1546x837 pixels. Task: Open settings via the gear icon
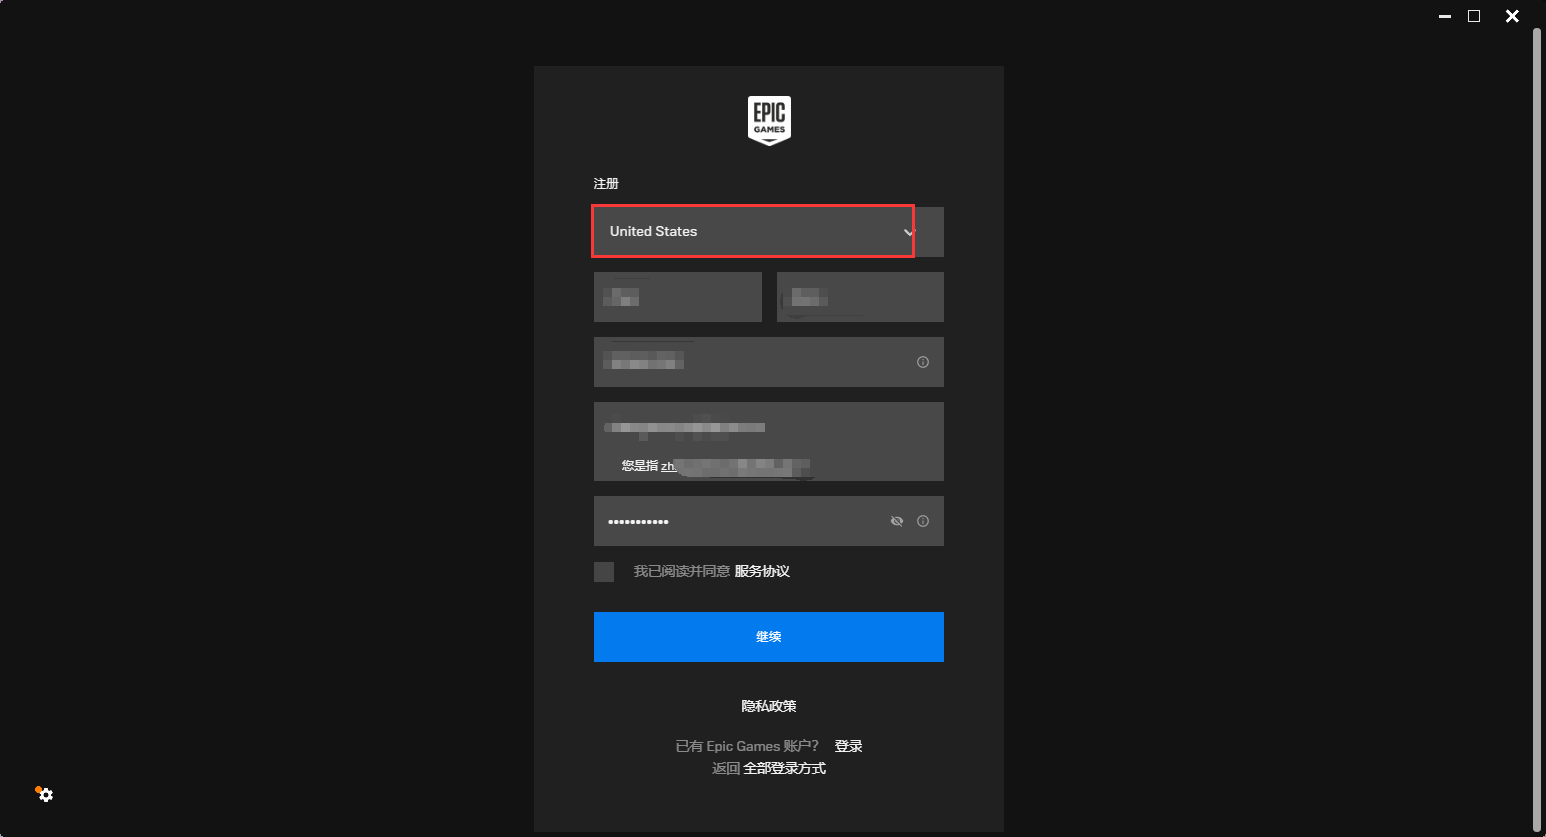45,795
